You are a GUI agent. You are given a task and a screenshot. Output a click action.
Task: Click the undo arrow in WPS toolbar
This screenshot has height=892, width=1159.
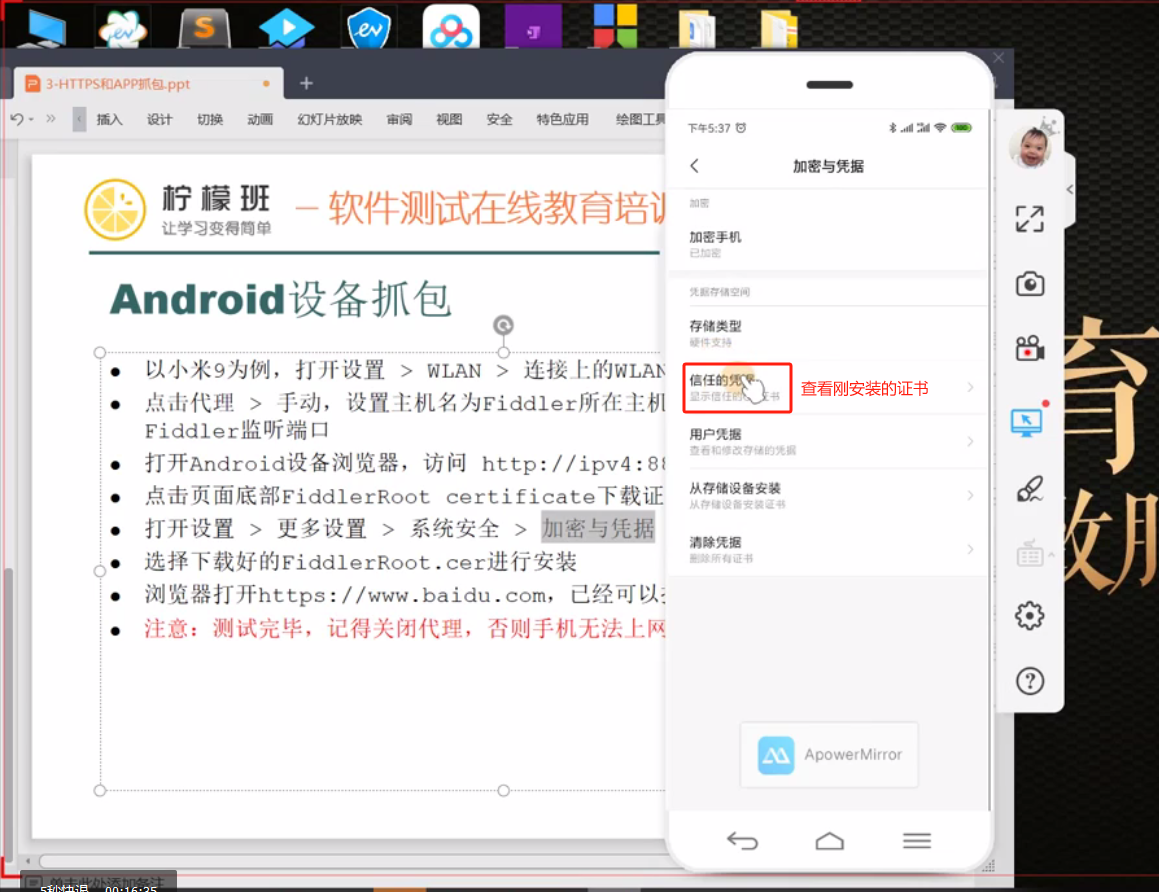click(x=17, y=118)
